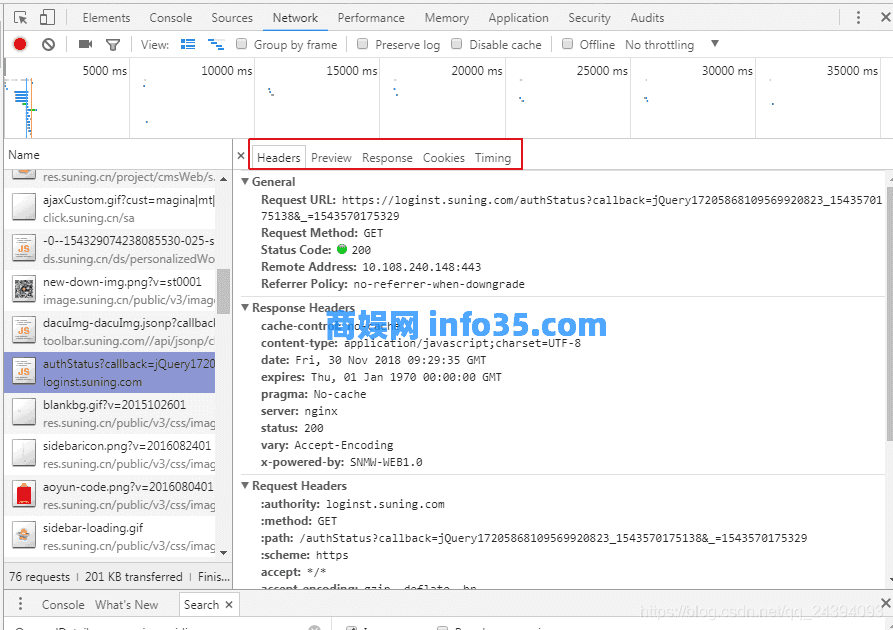Screen dimensions: 893x630
Task: Open the Response detail tab
Action: pyautogui.click(x=387, y=157)
